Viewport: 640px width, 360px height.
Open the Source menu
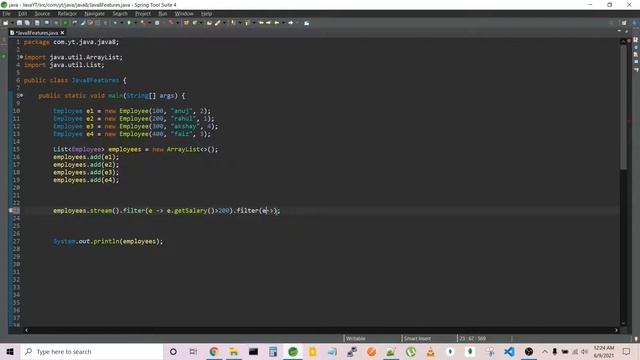(42, 14)
